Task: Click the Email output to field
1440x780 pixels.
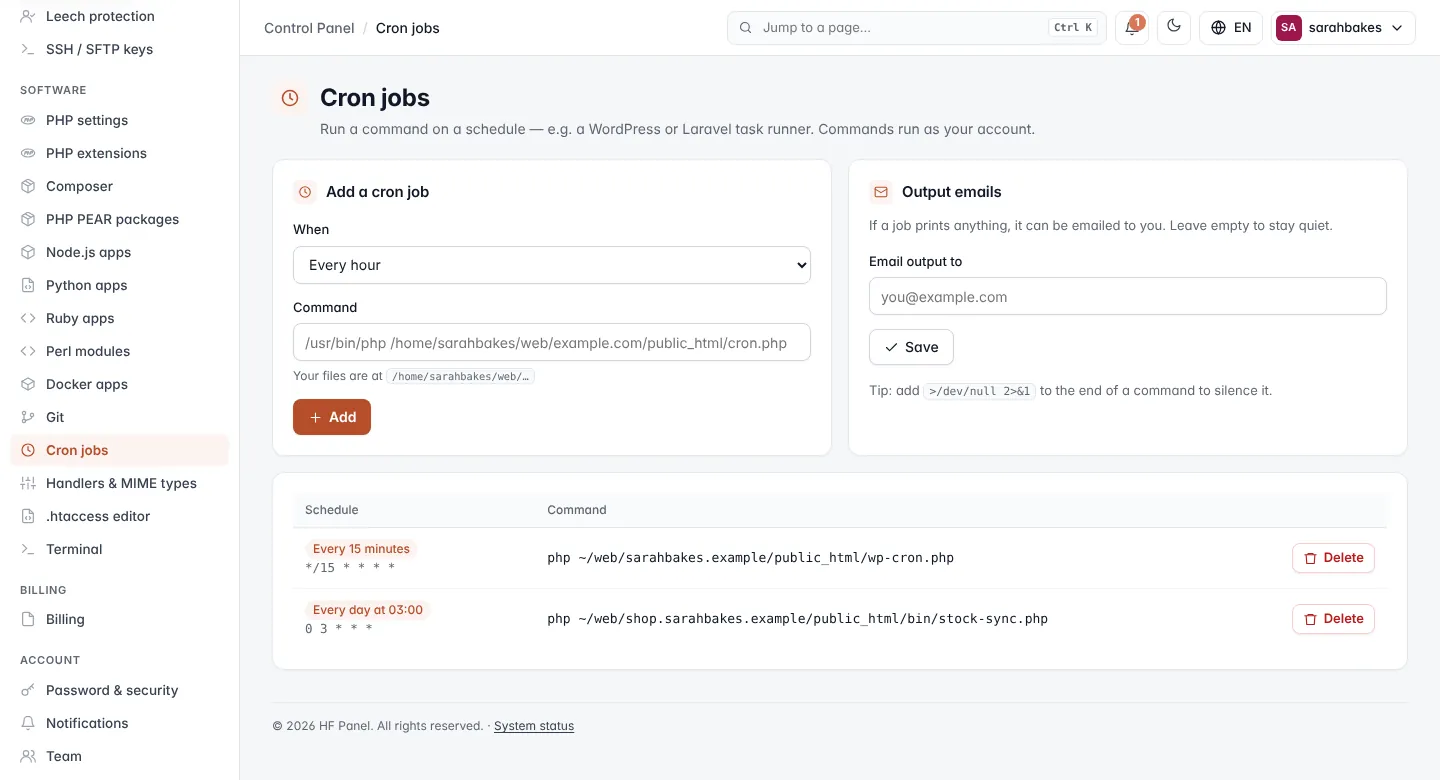Action: coord(1128,297)
